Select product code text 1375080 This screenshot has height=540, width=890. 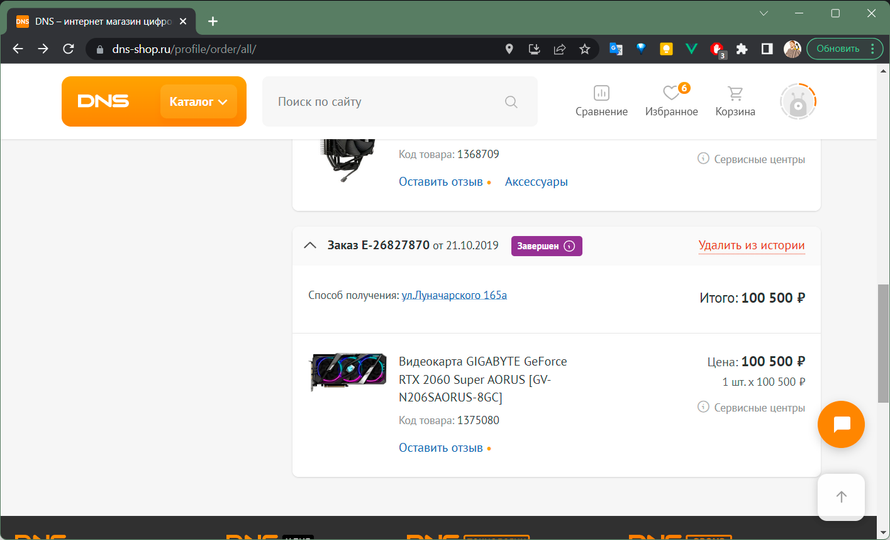point(478,421)
